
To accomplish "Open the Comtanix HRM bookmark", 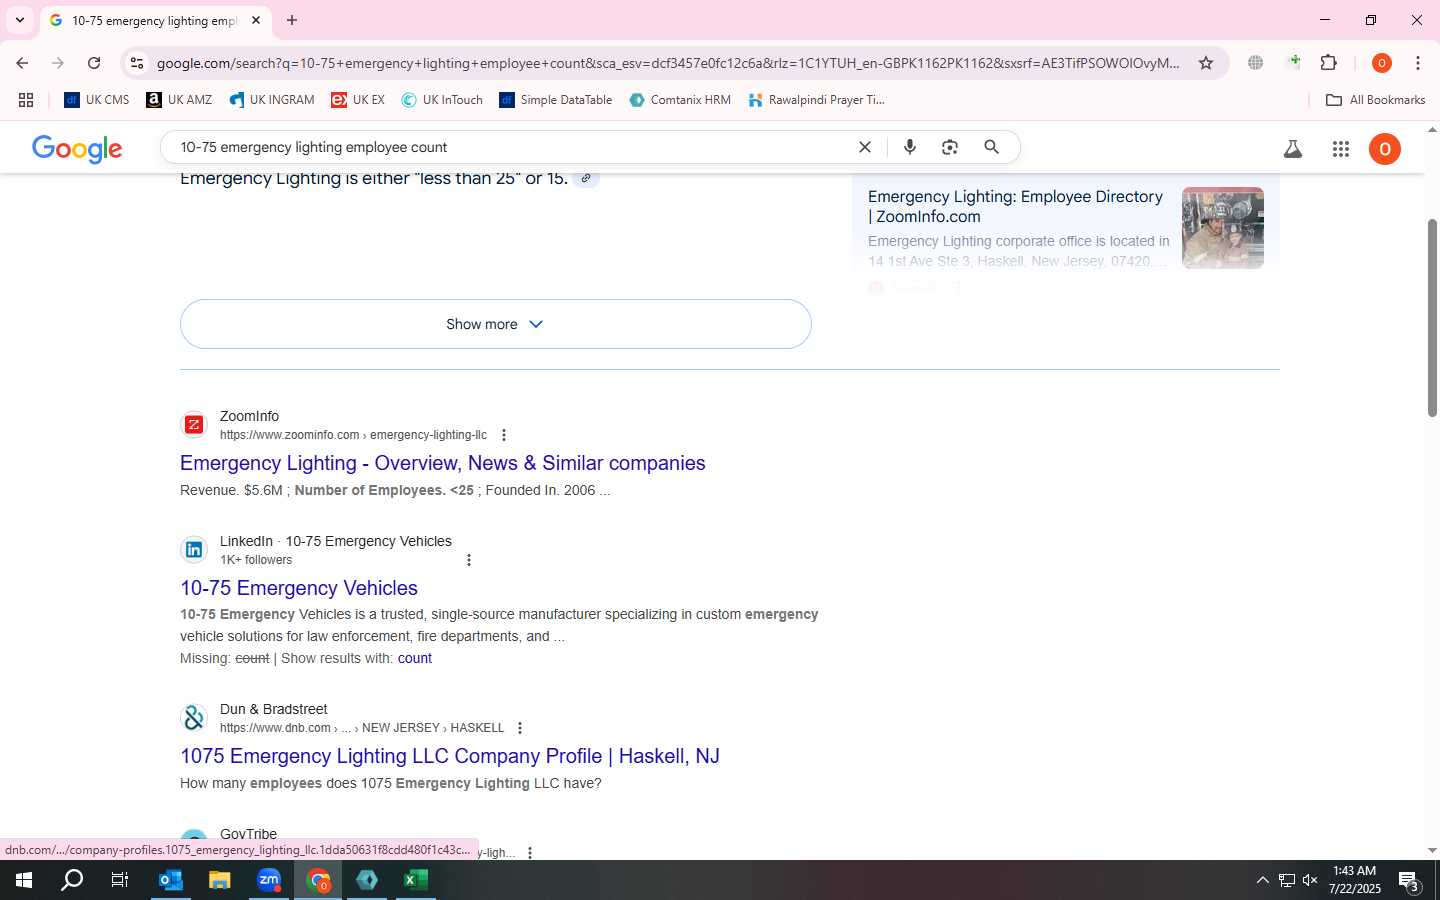I will coord(680,100).
